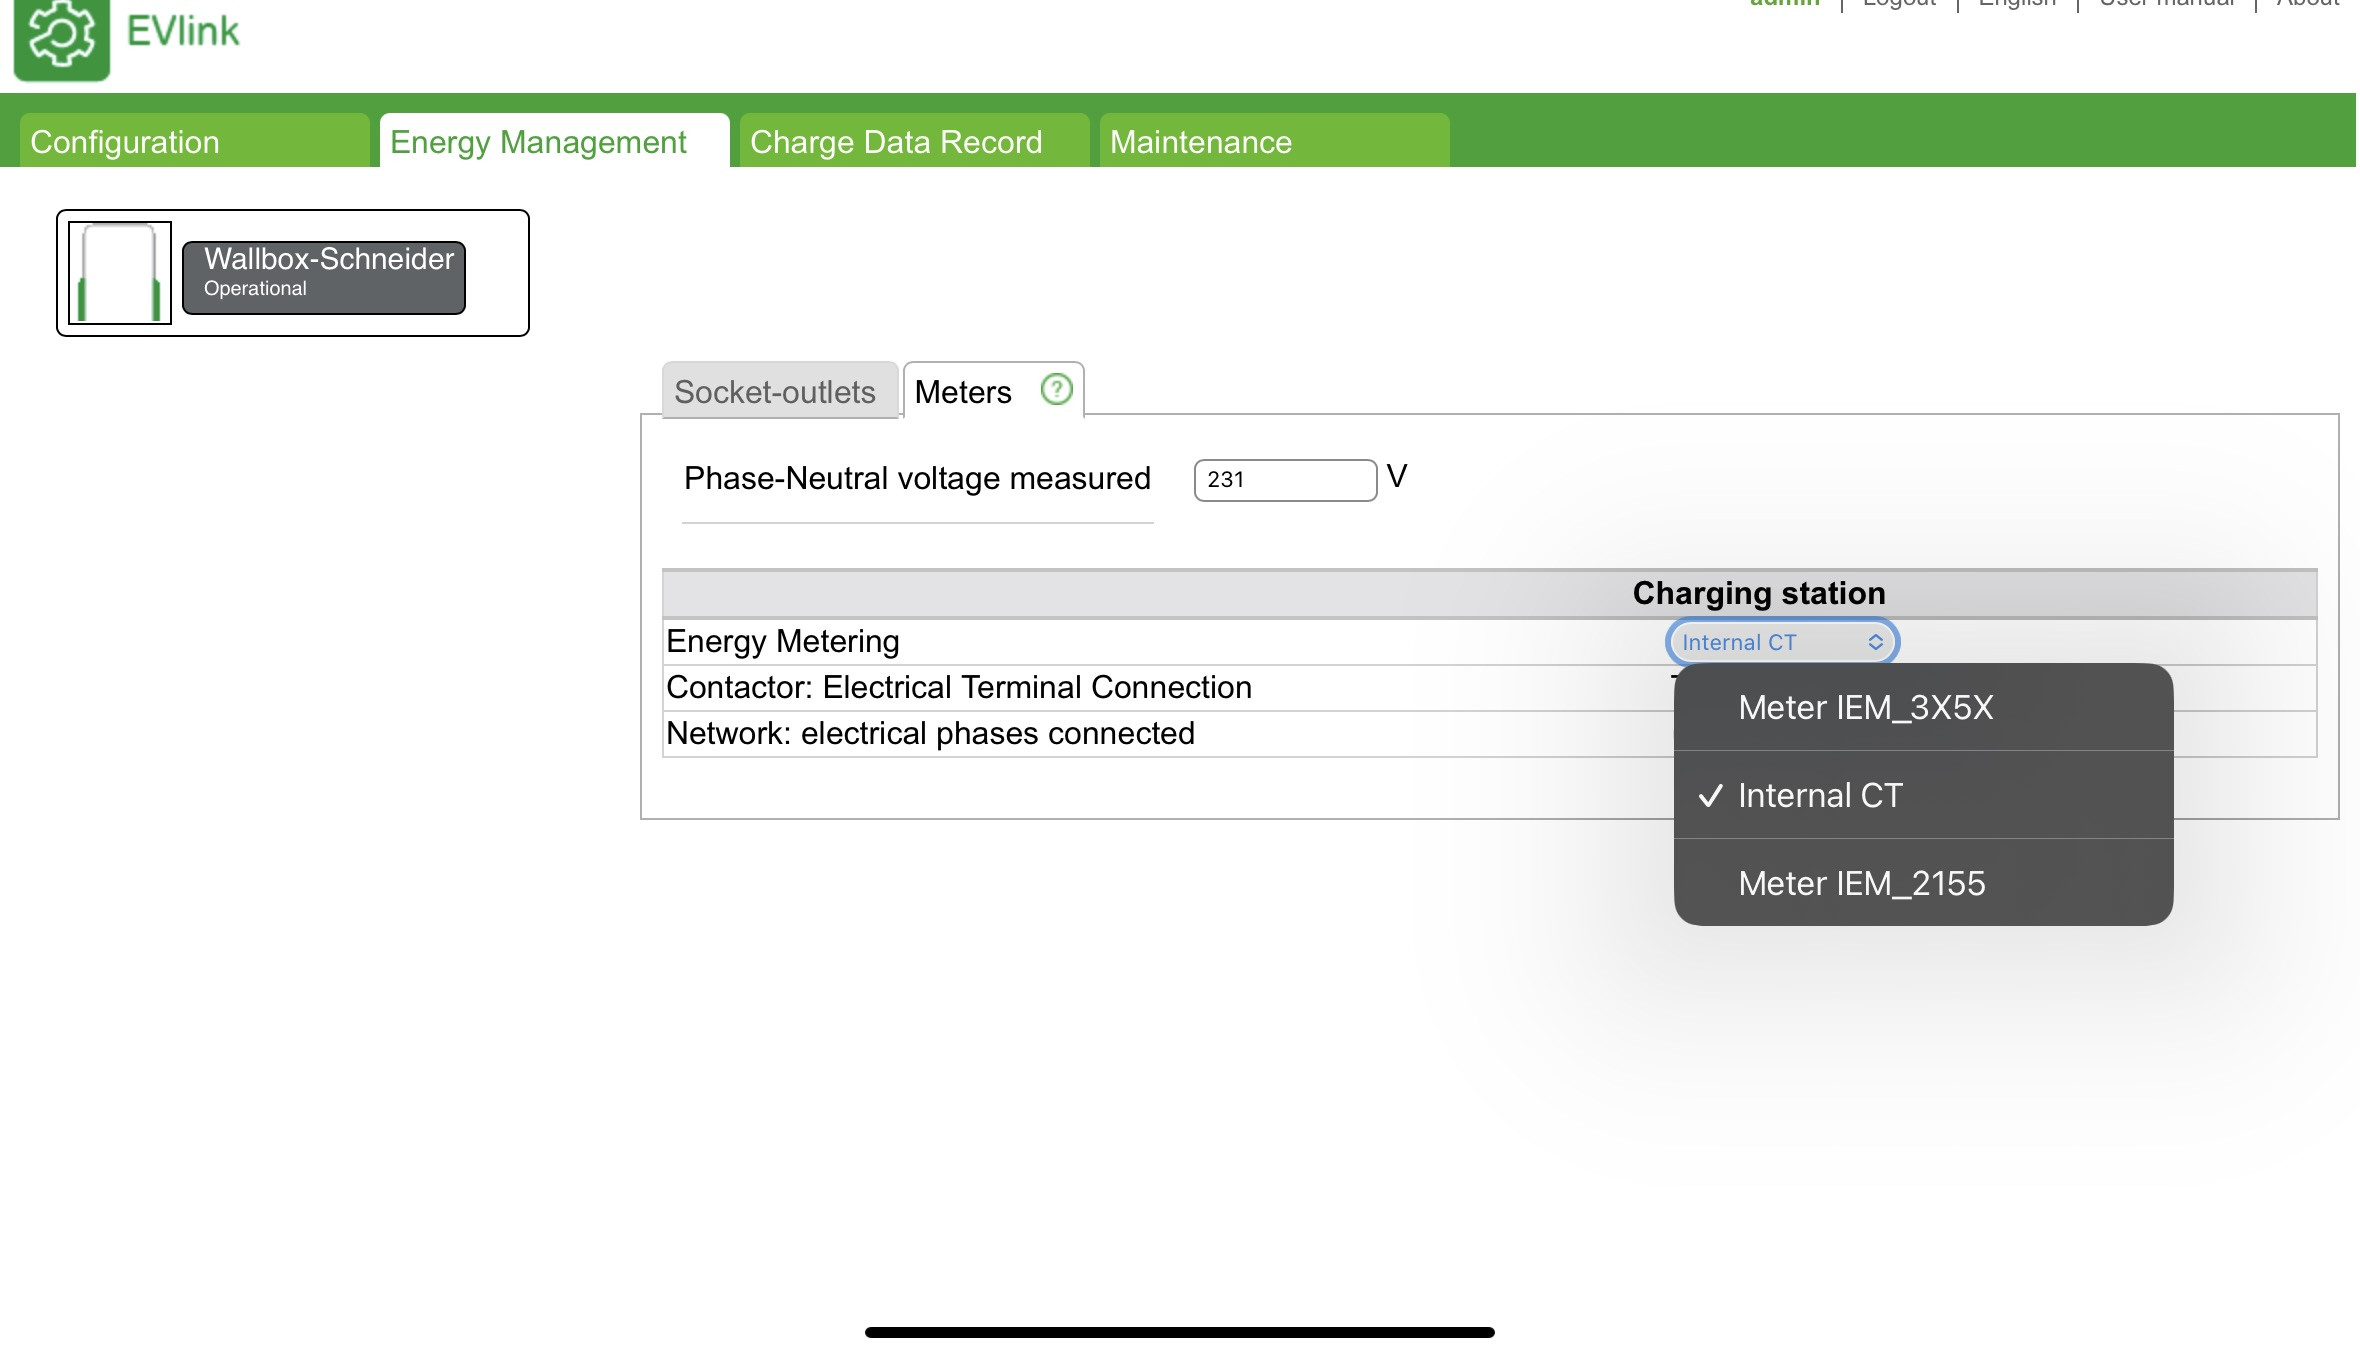The width and height of the screenshot is (2360, 1353).
Task: Click the up-down chevron on Internal CT selector
Action: click(x=1875, y=643)
